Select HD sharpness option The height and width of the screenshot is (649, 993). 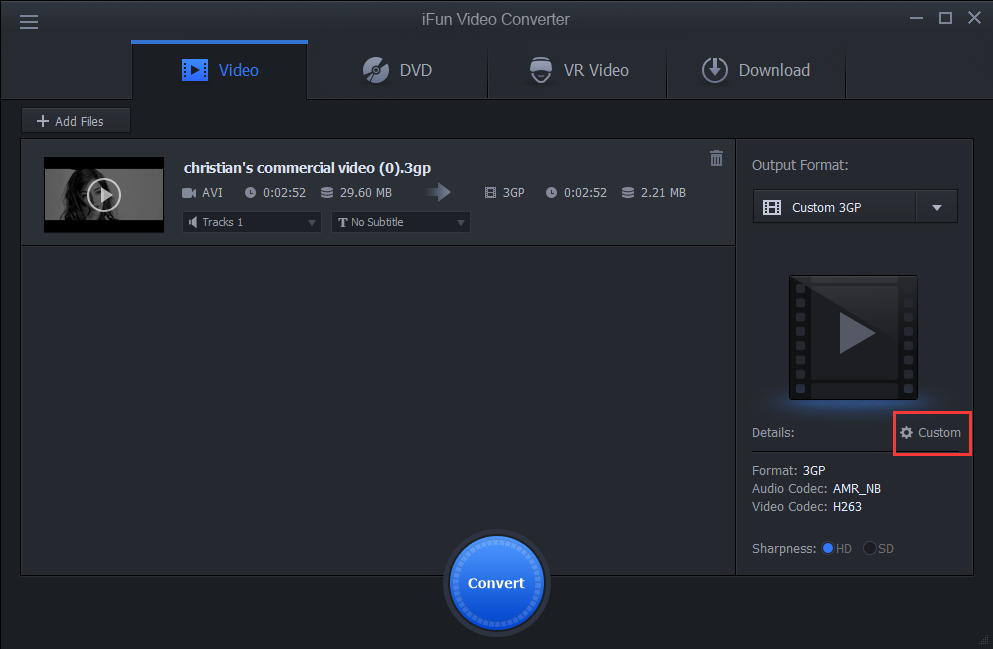click(827, 548)
